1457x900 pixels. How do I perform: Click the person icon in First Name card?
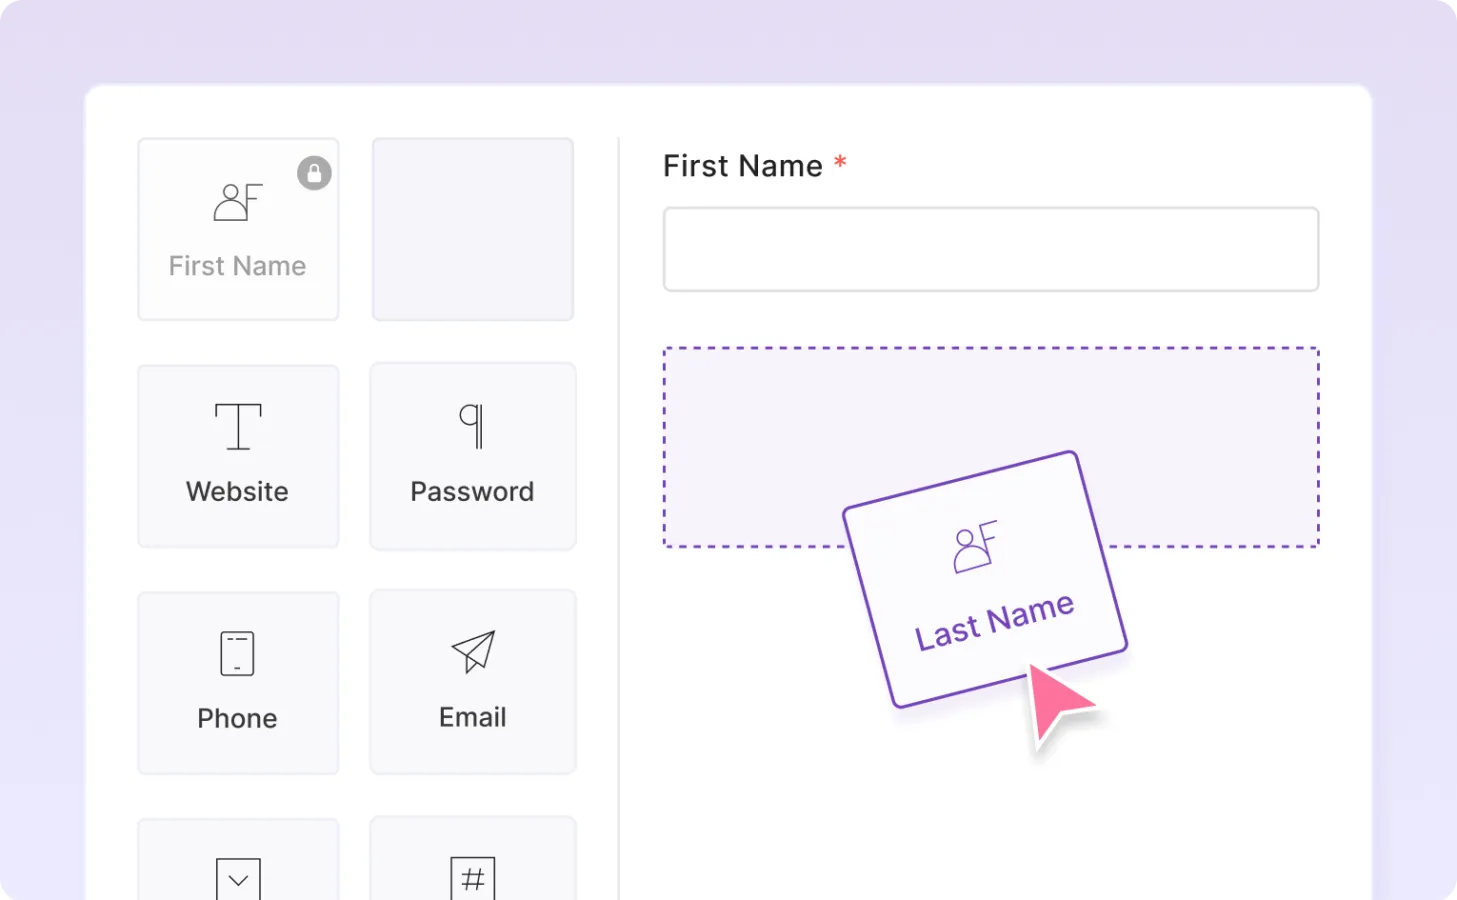[238, 202]
